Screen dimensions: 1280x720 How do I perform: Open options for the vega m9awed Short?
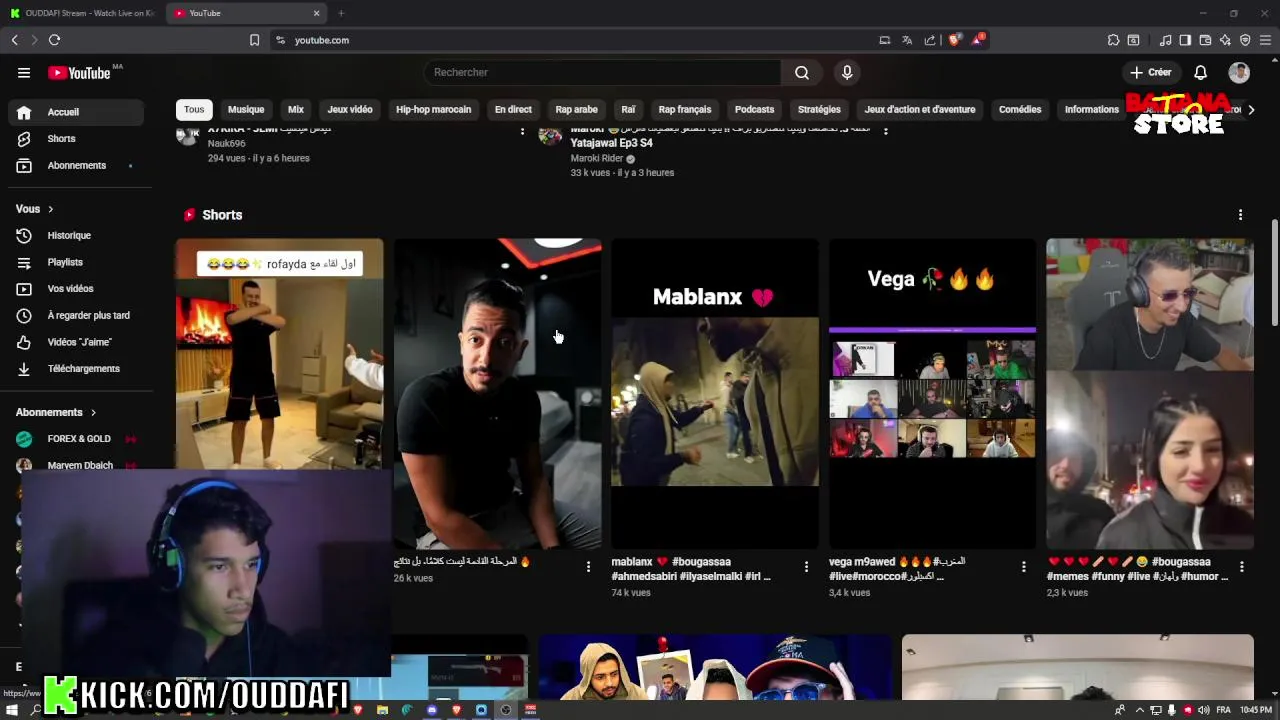pyautogui.click(x=1023, y=567)
